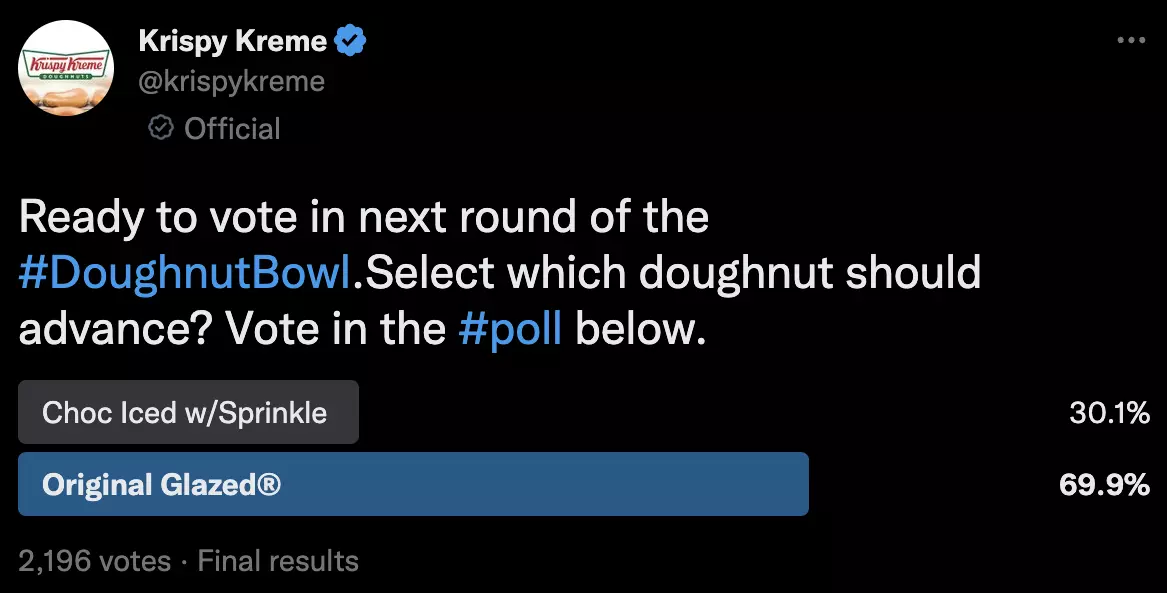Click the Krispy Kreme profile avatar

[66, 67]
